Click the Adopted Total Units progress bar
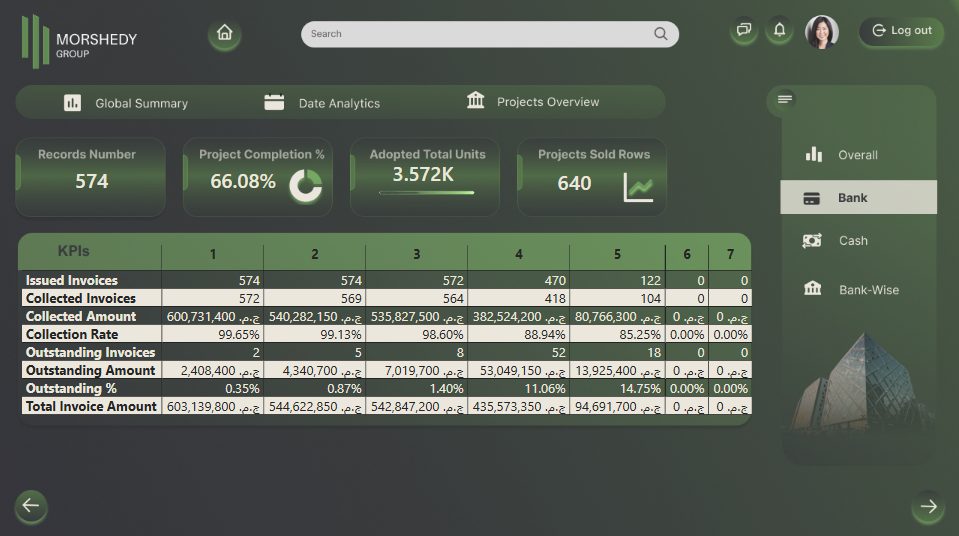Image resolution: width=959 pixels, height=536 pixels. [x=426, y=193]
